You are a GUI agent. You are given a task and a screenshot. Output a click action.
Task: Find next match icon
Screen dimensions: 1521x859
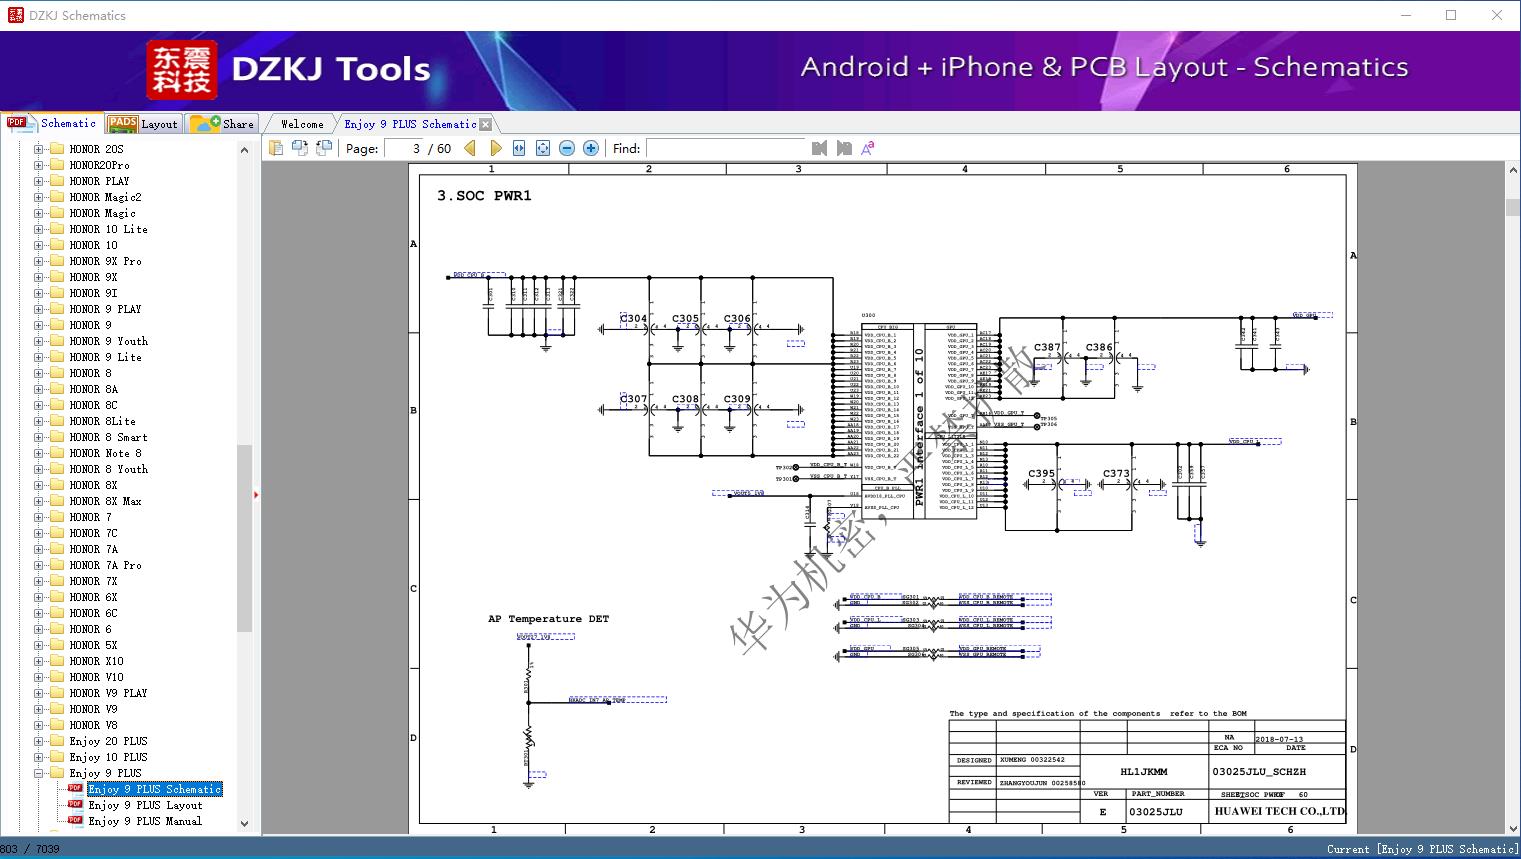(x=844, y=148)
